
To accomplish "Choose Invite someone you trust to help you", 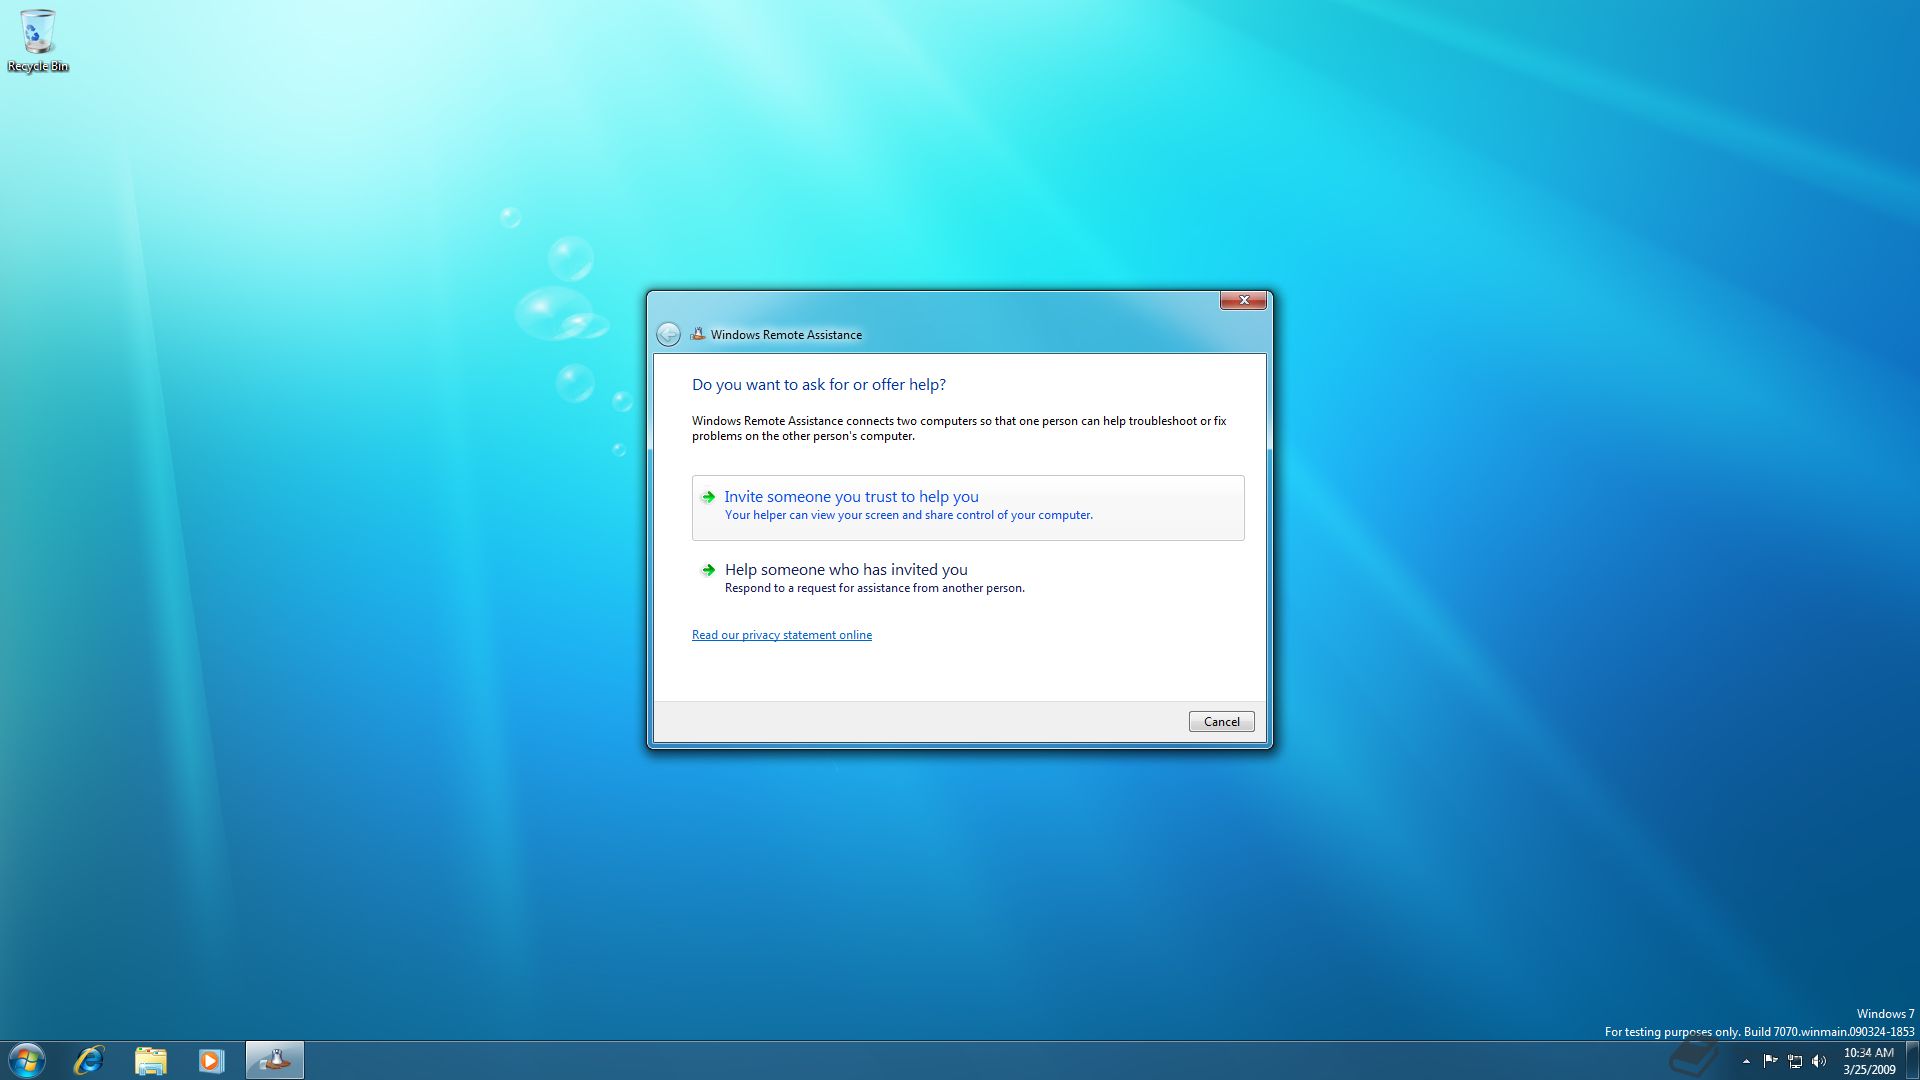I will point(968,508).
